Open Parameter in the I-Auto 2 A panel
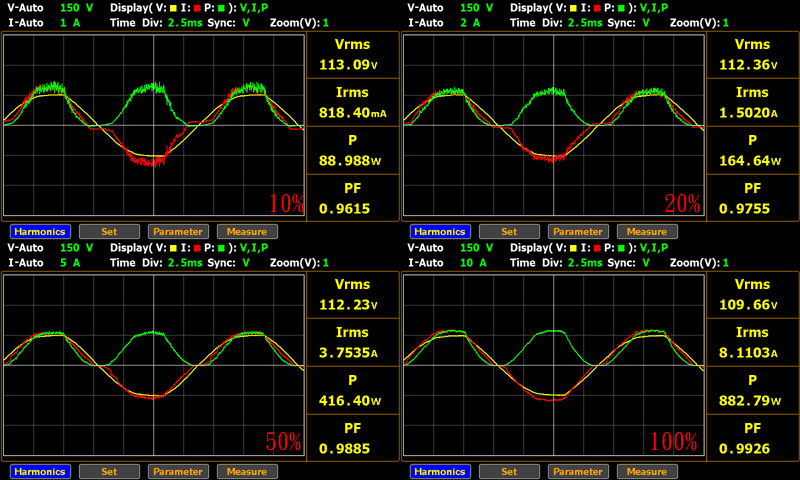 (578, 232)
